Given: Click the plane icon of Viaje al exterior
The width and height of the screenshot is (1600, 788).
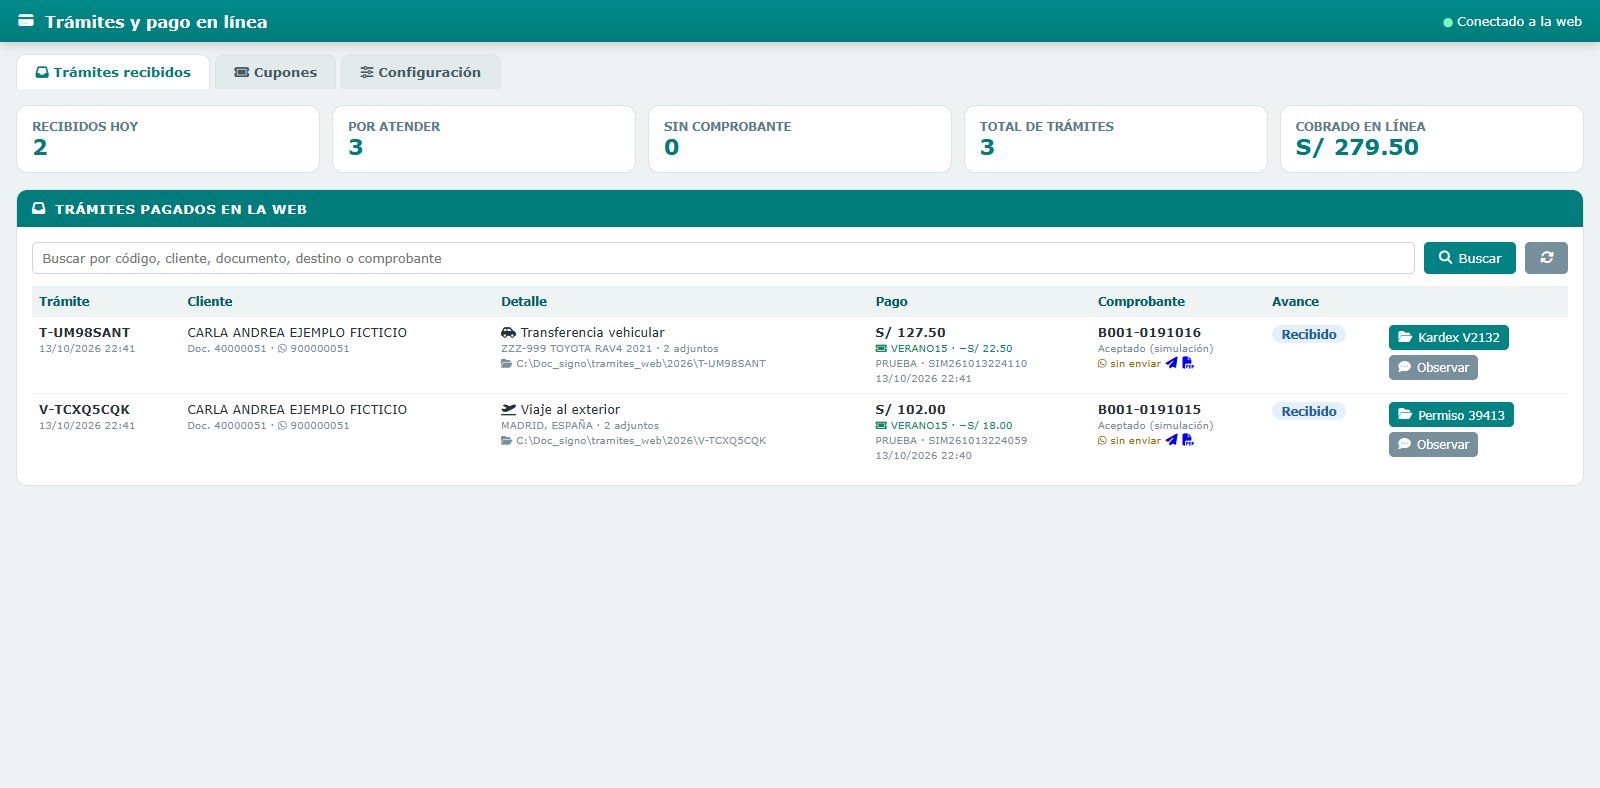Looking at the screenshot, I should click(x=508, y=409).
